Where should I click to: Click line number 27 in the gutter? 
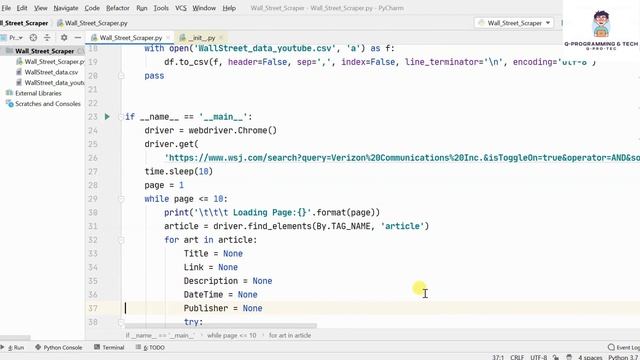point(93,171)
